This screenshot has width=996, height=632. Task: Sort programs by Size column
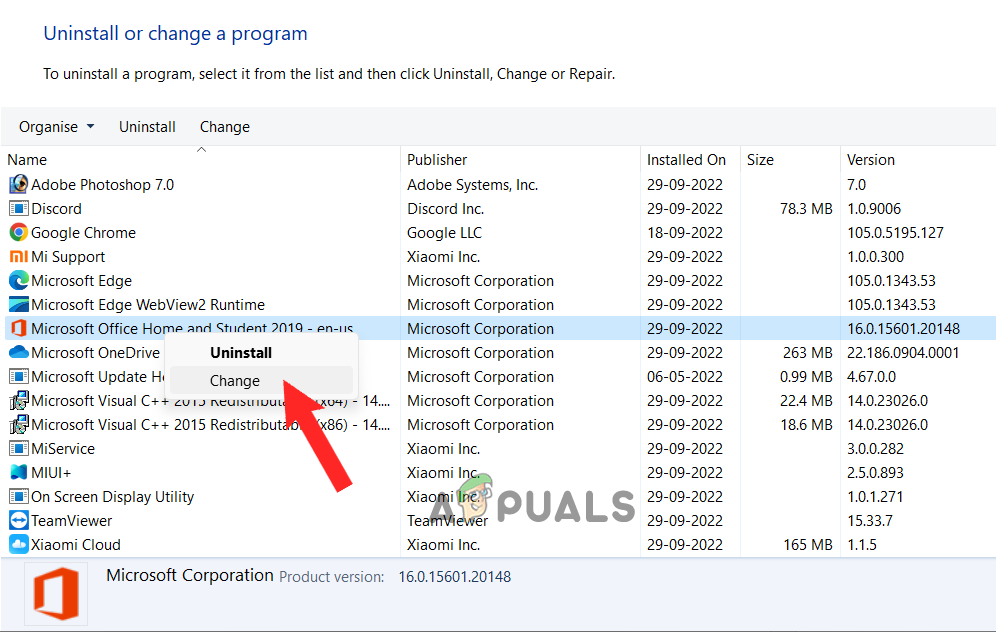click(760, 160)
